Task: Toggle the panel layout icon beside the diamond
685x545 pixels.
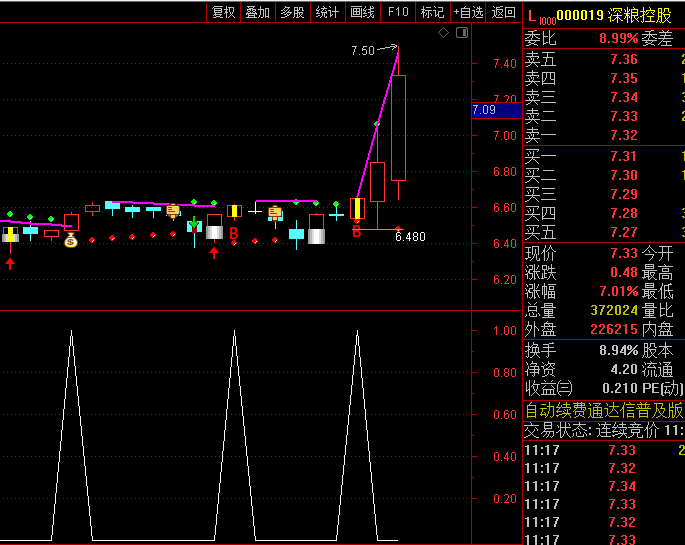Action: pos(461,33)
